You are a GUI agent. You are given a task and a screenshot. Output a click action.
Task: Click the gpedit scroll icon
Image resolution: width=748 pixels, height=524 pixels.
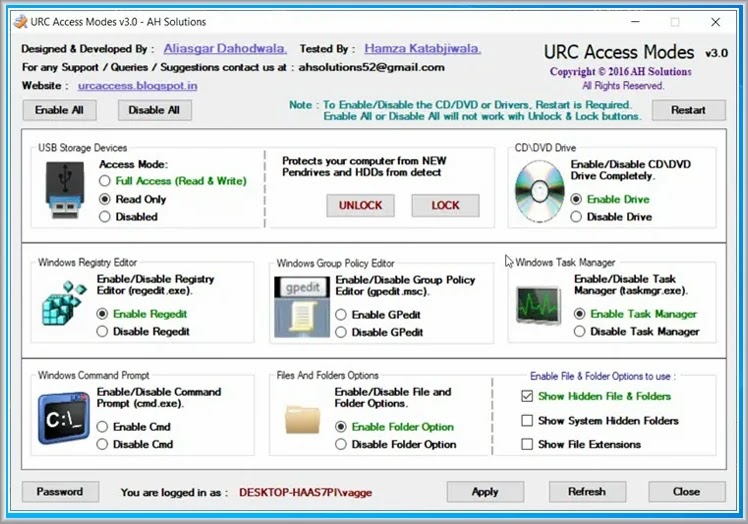[301, 307]
